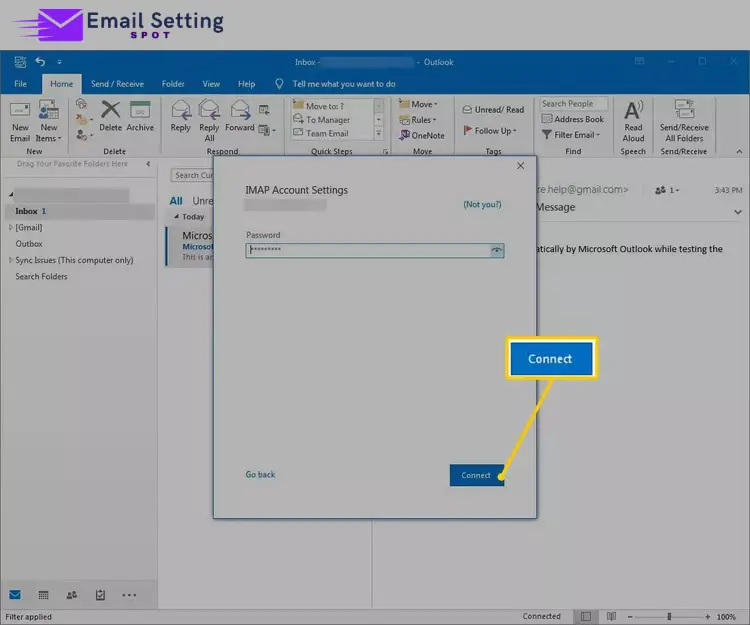Click the Forward icon
The image size is (750, 625).
click(240, 110)
